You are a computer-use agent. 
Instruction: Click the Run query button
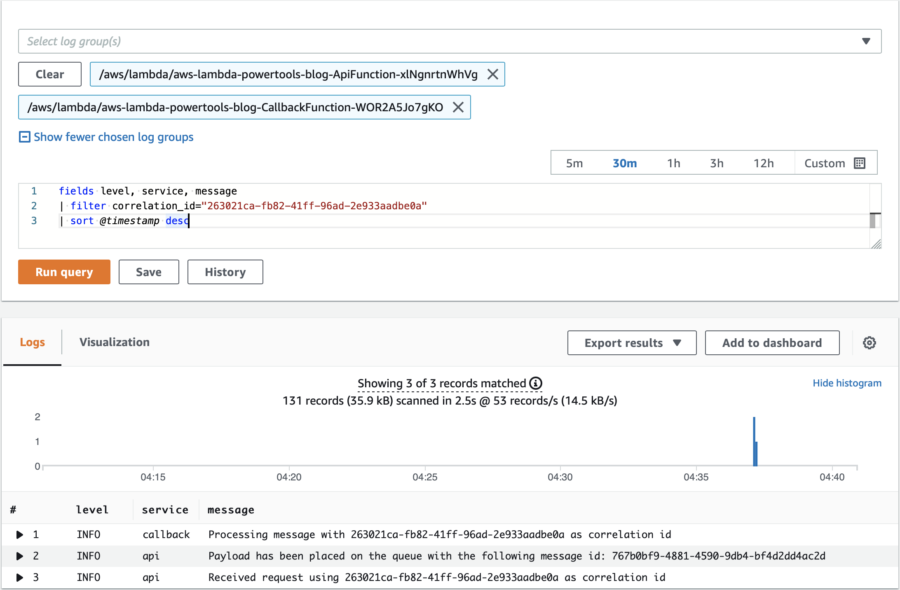[64, 272]
